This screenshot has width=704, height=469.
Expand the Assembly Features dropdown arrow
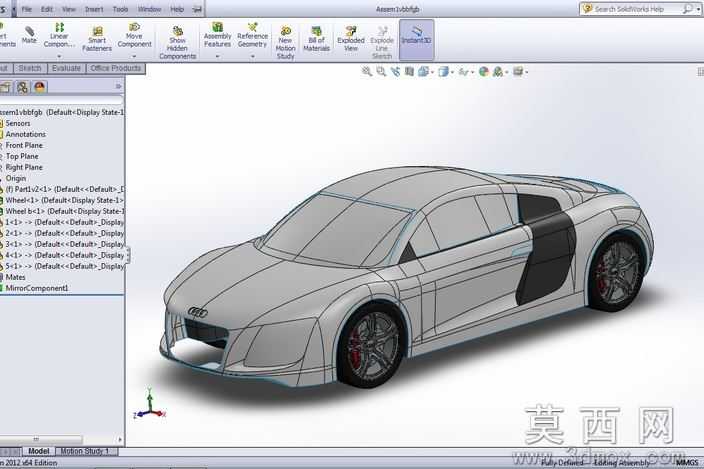coord(217,57)
